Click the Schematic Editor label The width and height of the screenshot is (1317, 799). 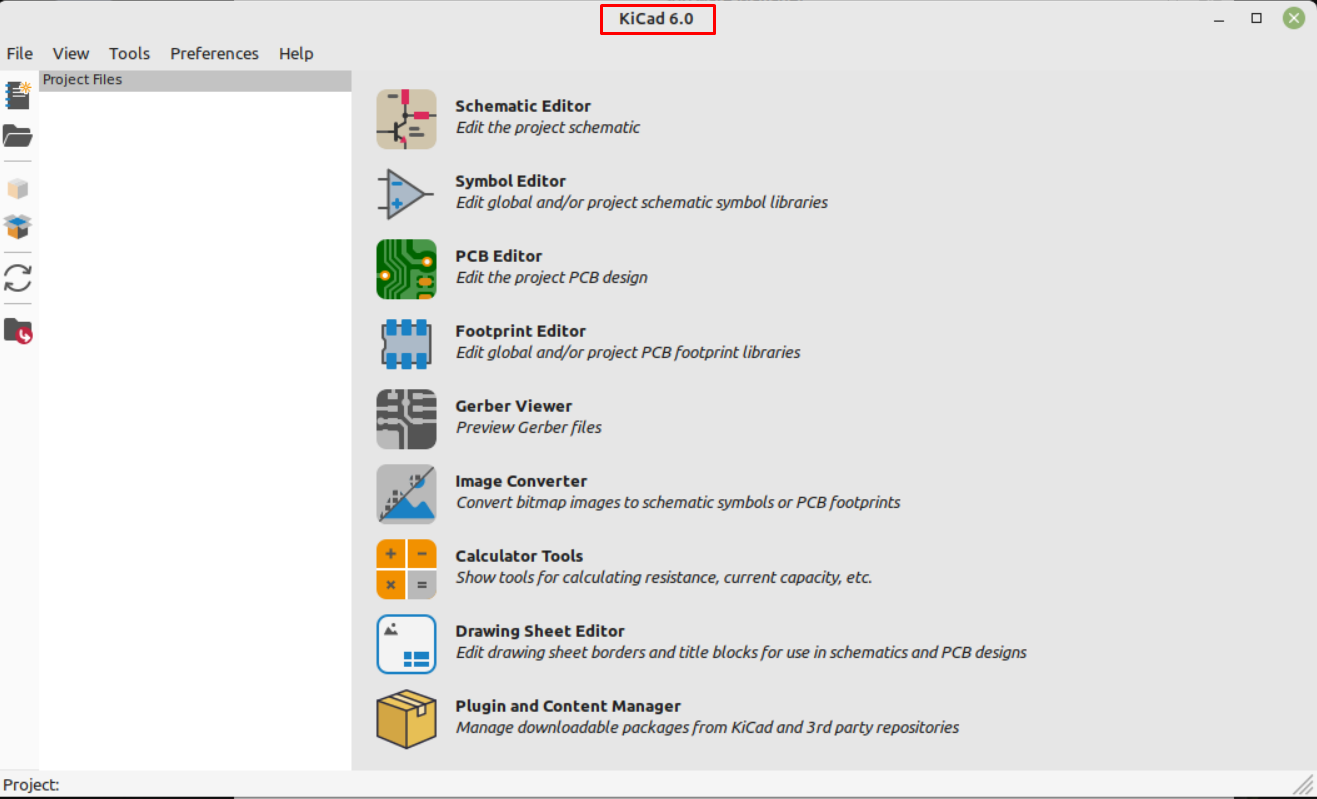[523, 106]
